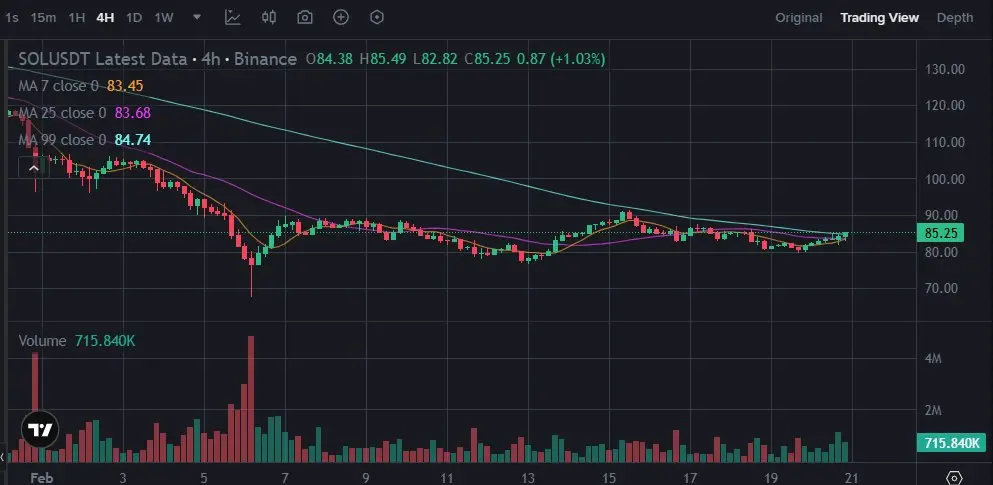993x485 pixels.
Task: Click the MA 99 indicator legend
Action: pos(62,140)
